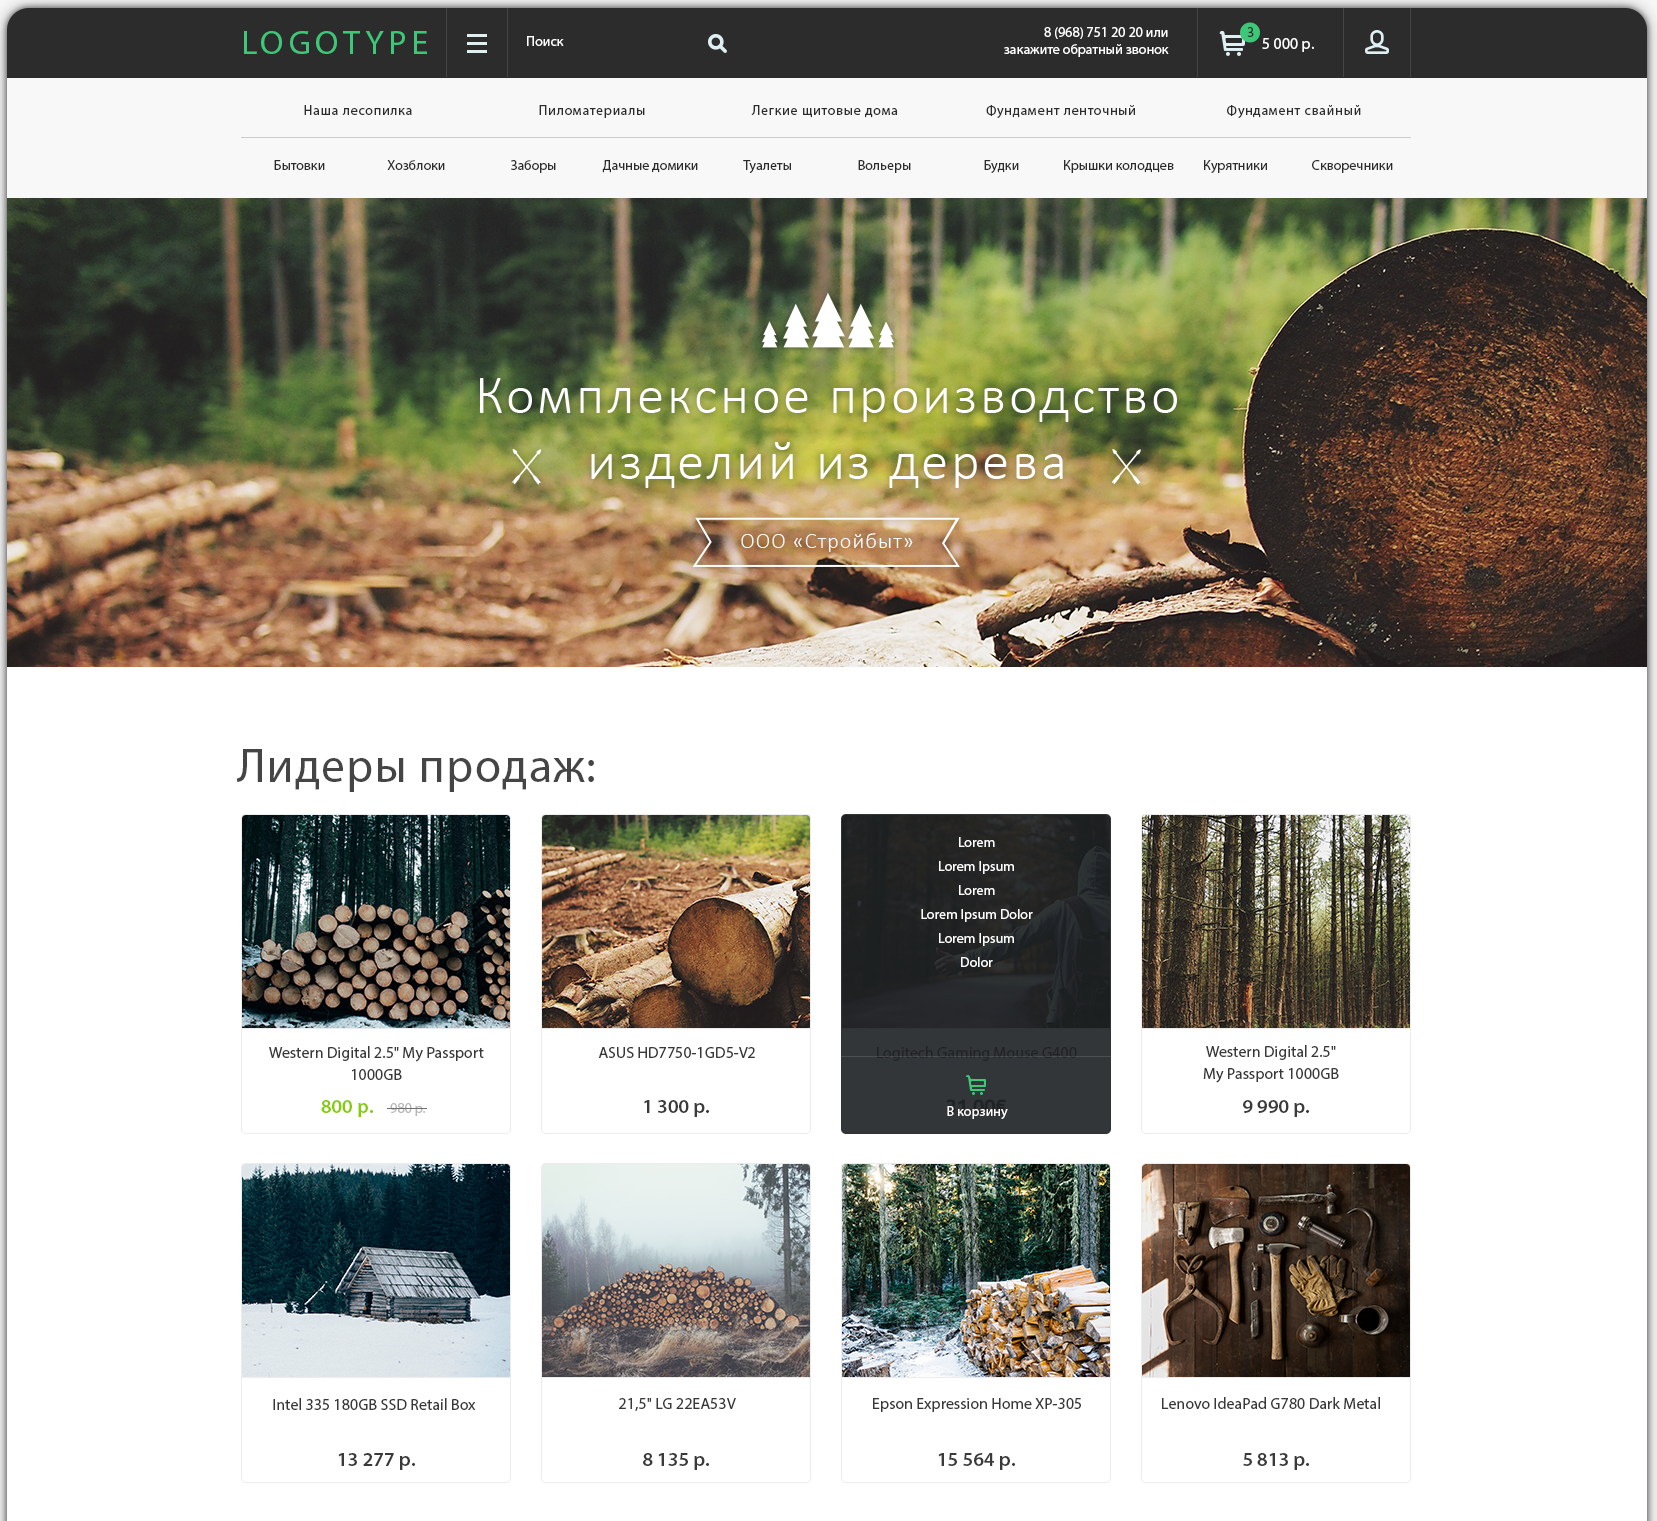
Task: Open Epson Expression Home XP-305 link
Action: 977,1404
